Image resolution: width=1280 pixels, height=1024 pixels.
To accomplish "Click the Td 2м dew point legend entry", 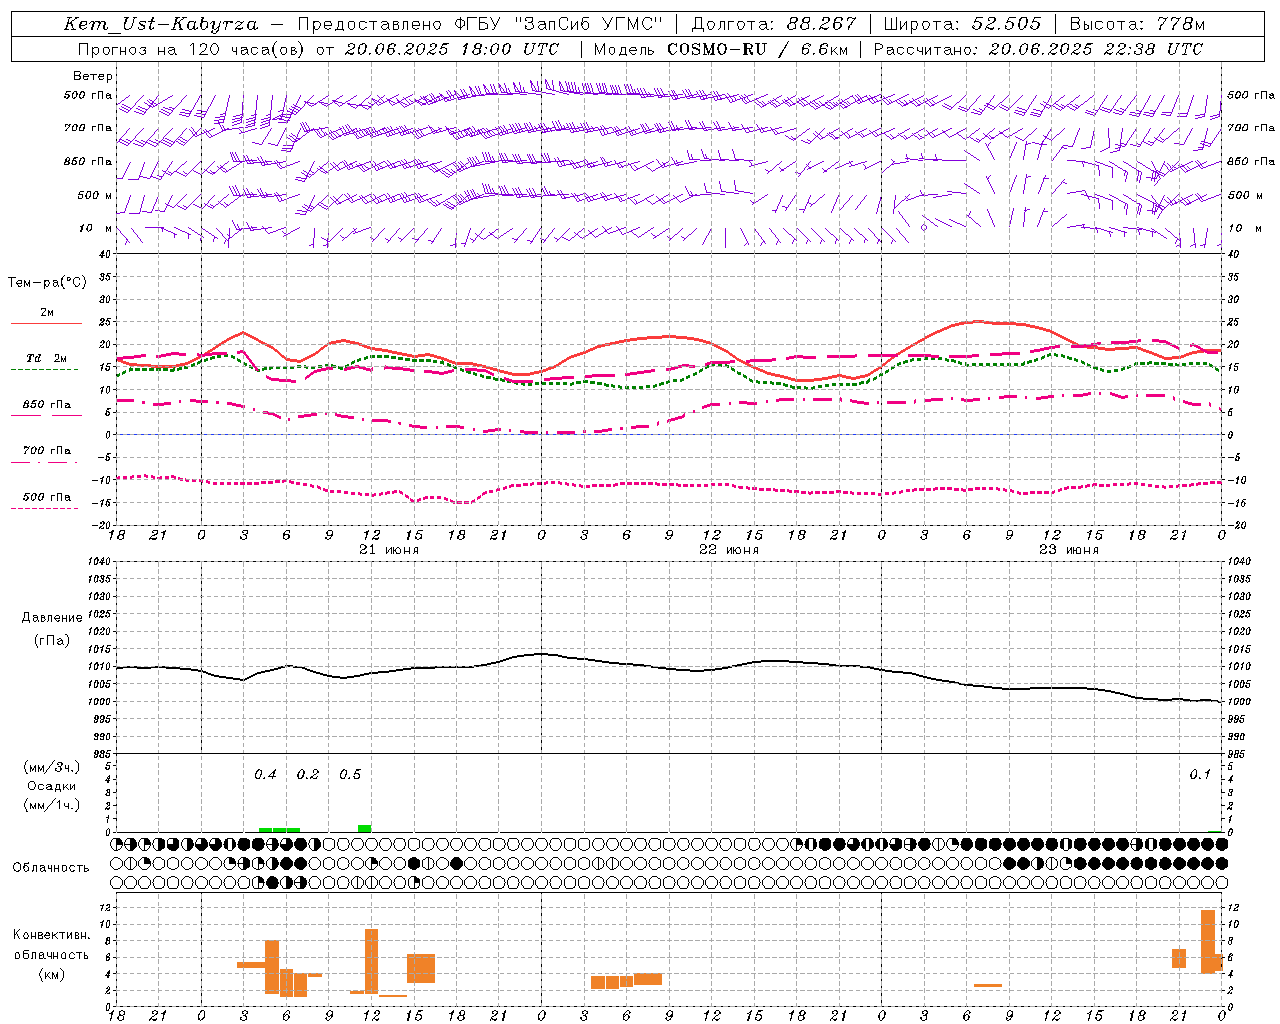I will (46, 358).
